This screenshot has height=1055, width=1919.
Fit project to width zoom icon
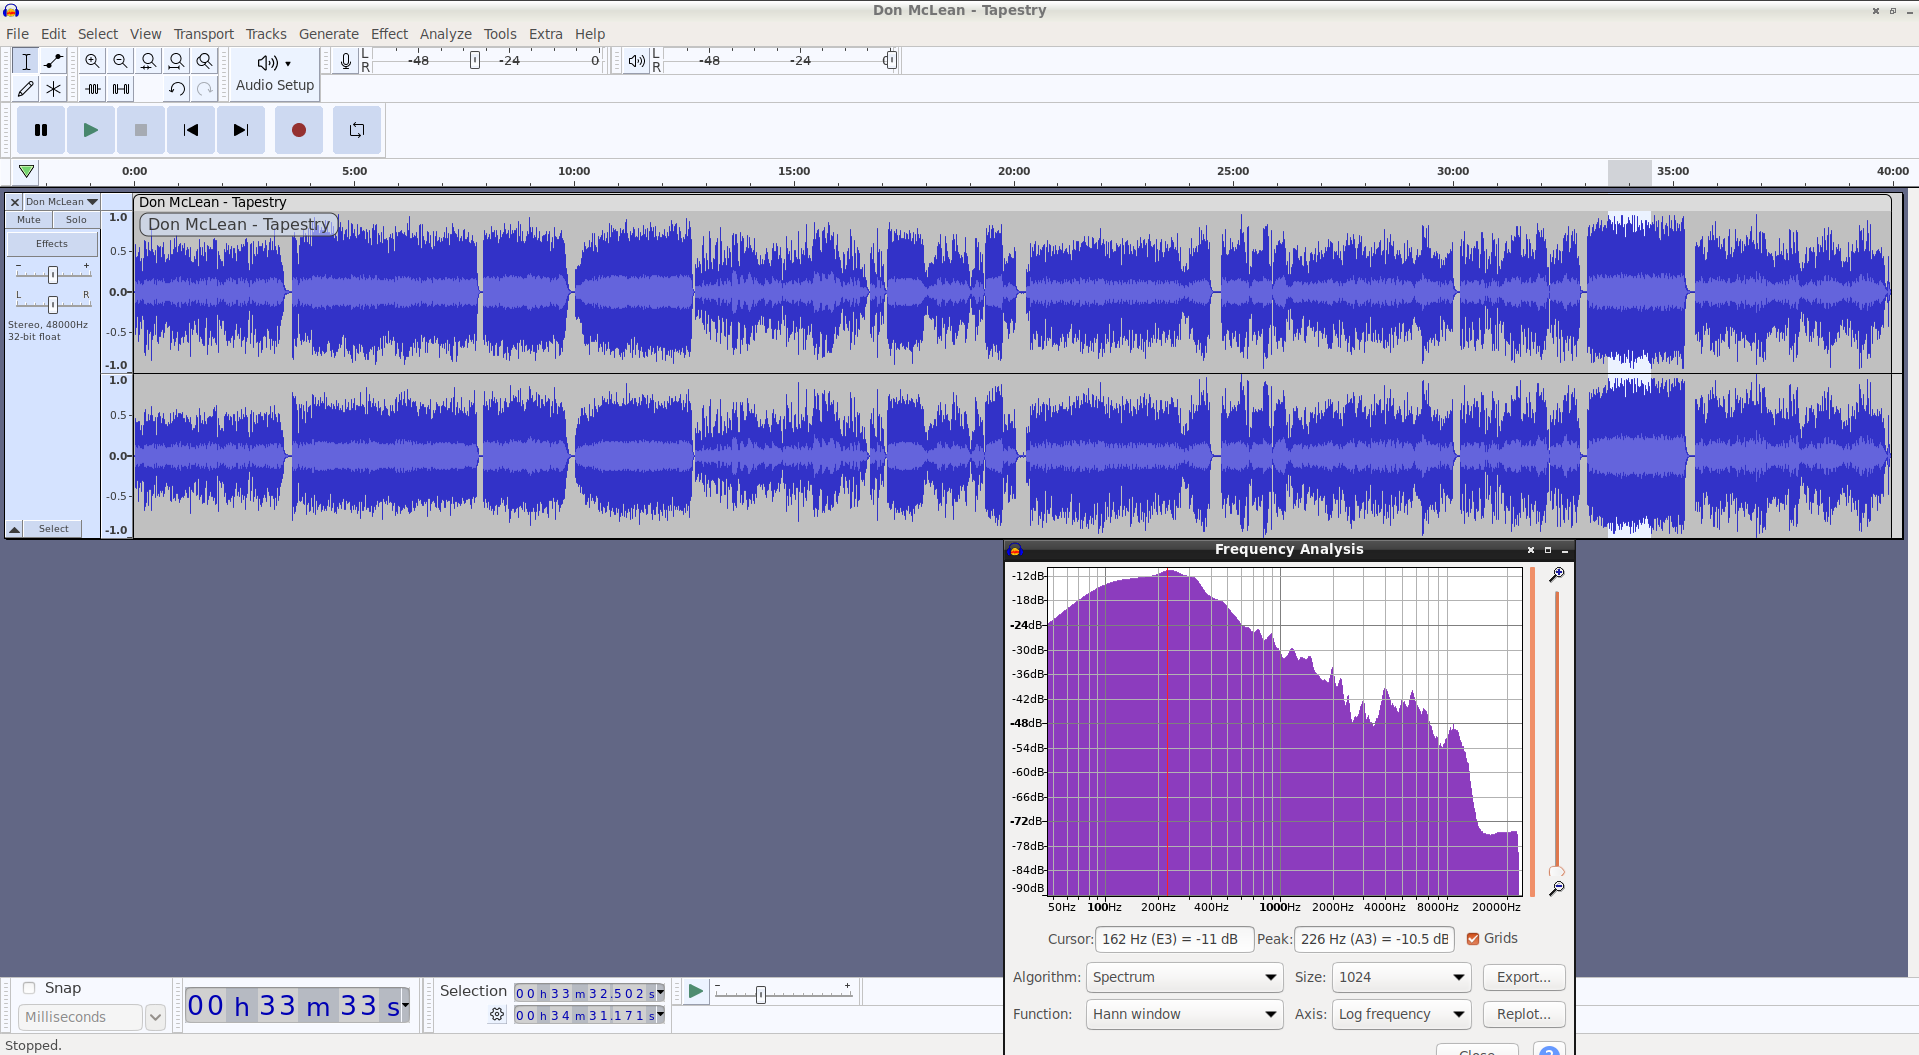click(176, 61)
